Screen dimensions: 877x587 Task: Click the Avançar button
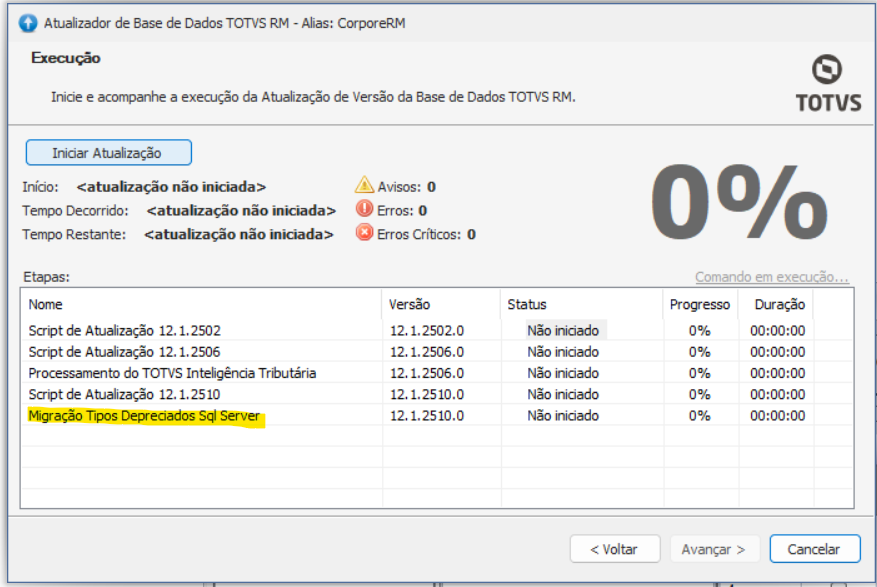(x=714, y=549)
